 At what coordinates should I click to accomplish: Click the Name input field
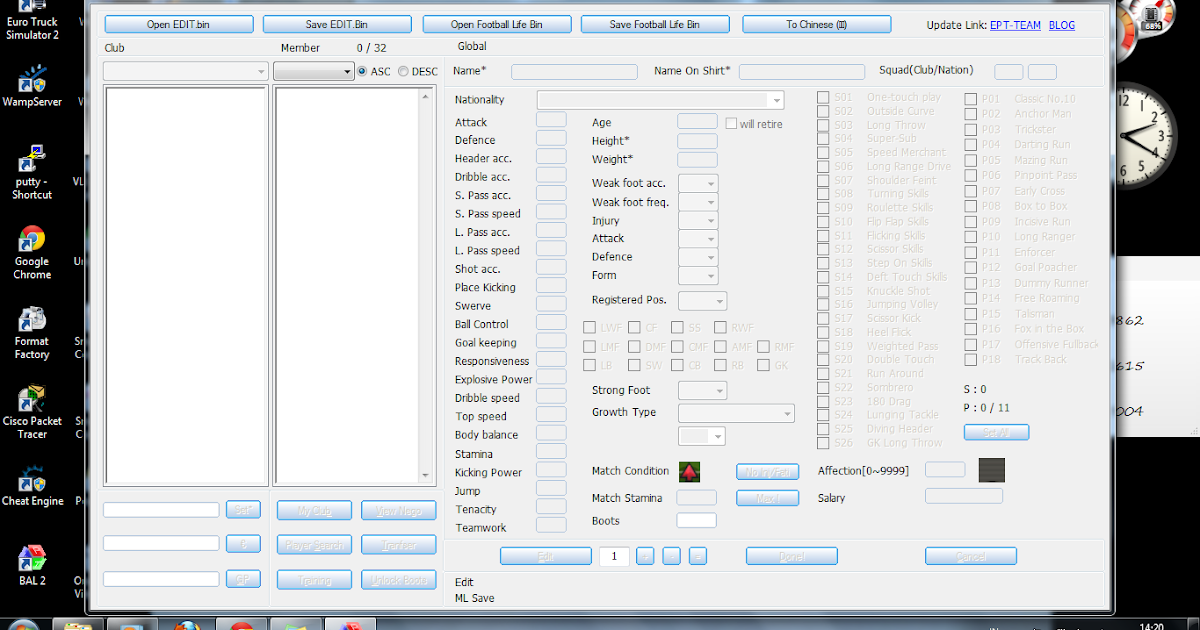coord(574,71)
